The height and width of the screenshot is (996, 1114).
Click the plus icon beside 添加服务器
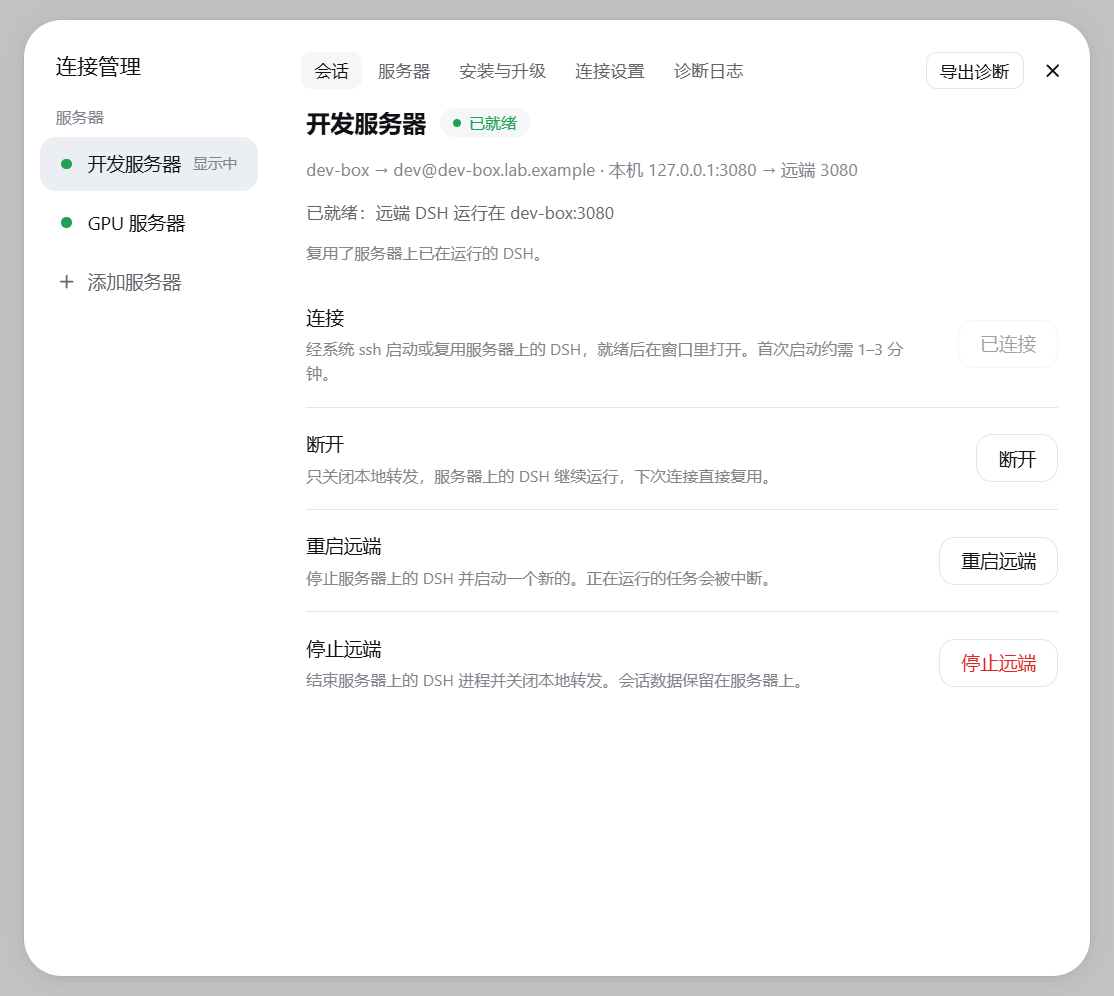pyautogui.click(x=67, y=282)
